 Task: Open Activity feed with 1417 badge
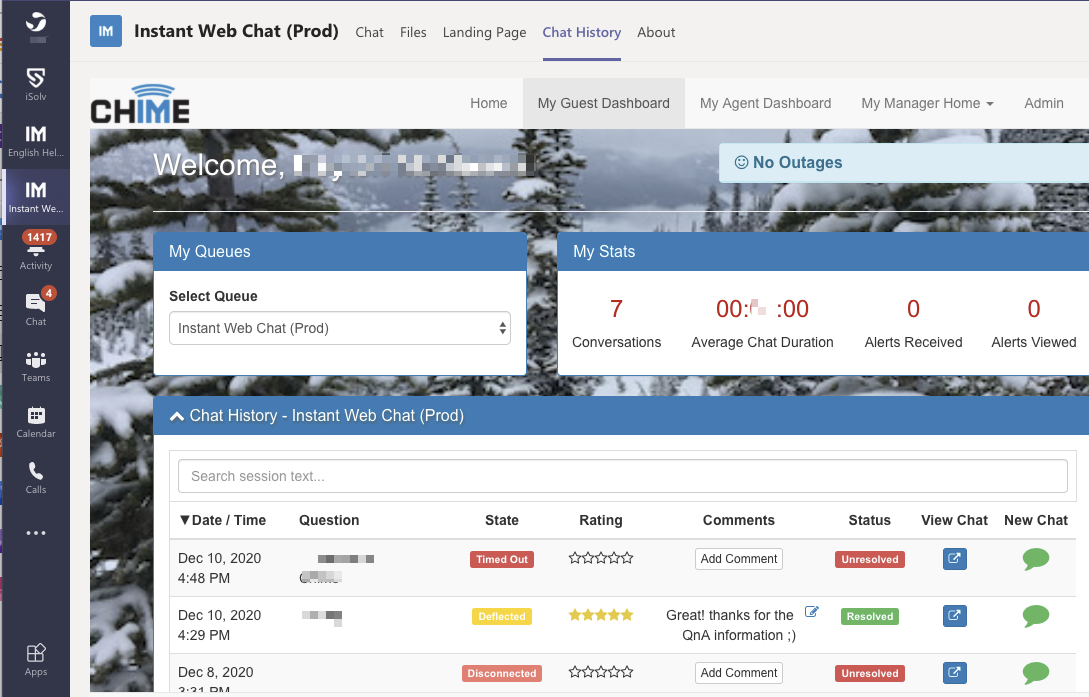[35, 251]
